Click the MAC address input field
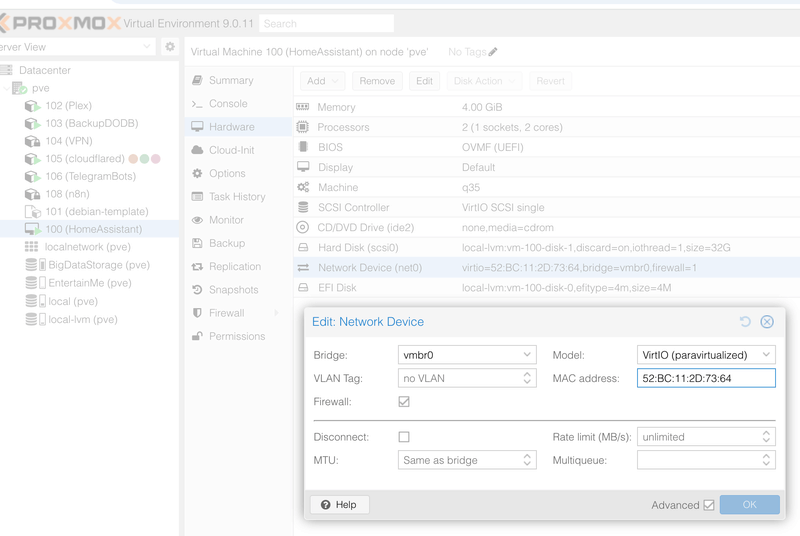 [x=706, y=378]
